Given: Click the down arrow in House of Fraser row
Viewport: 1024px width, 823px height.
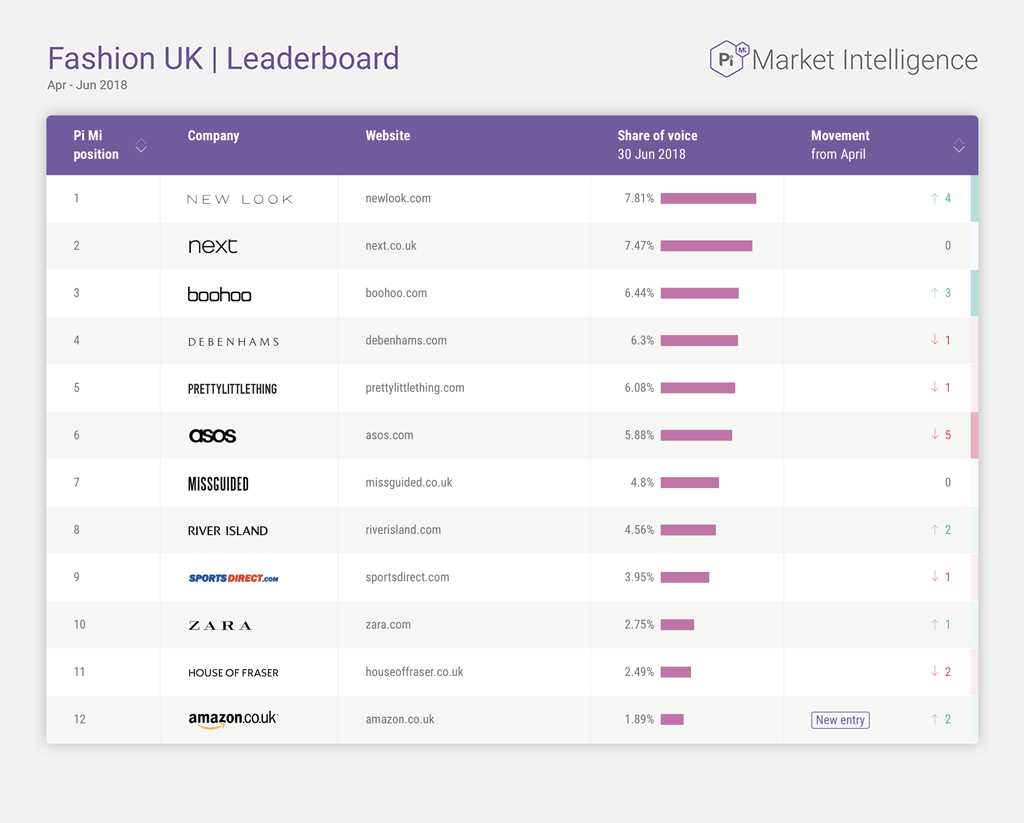Looking at the screenshot, I should pyautogui.click(x=935, y=671).
